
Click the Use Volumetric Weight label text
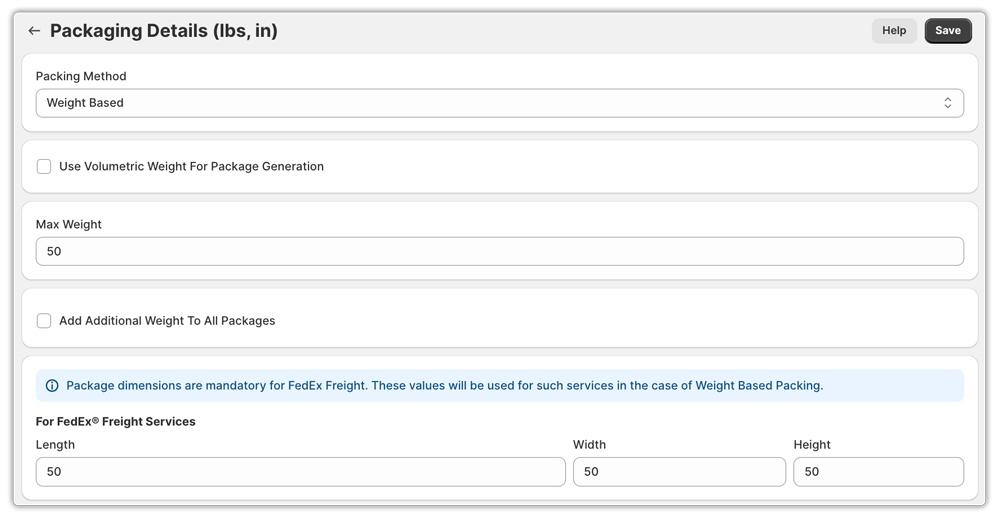(191, 167)
